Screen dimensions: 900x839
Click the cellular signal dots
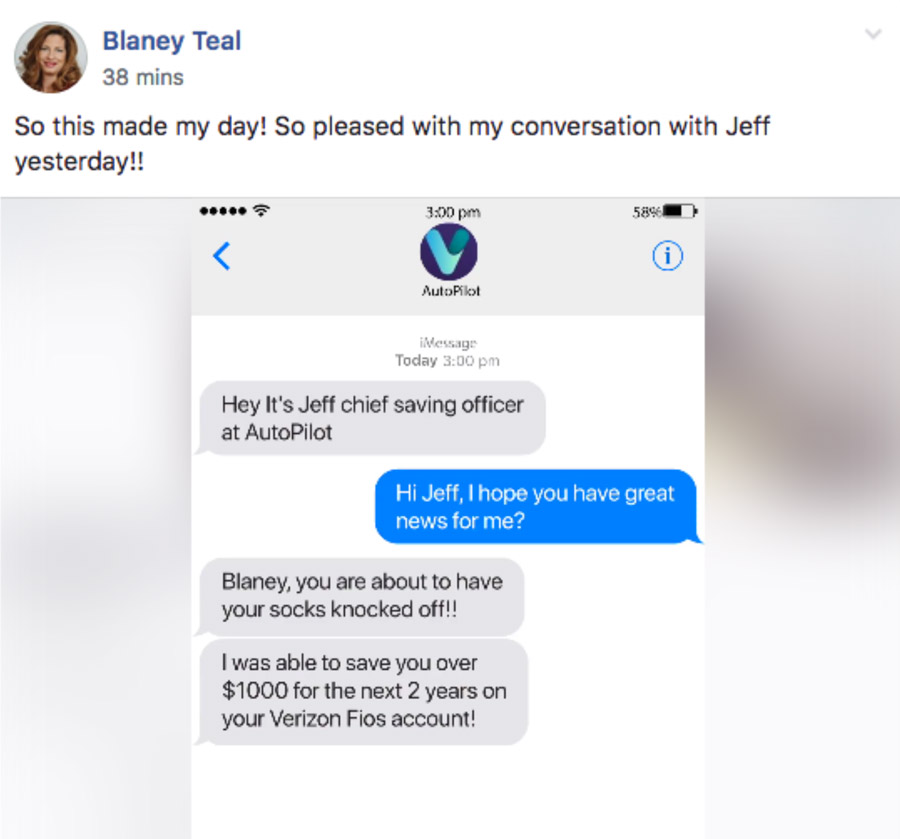(223, 211)
